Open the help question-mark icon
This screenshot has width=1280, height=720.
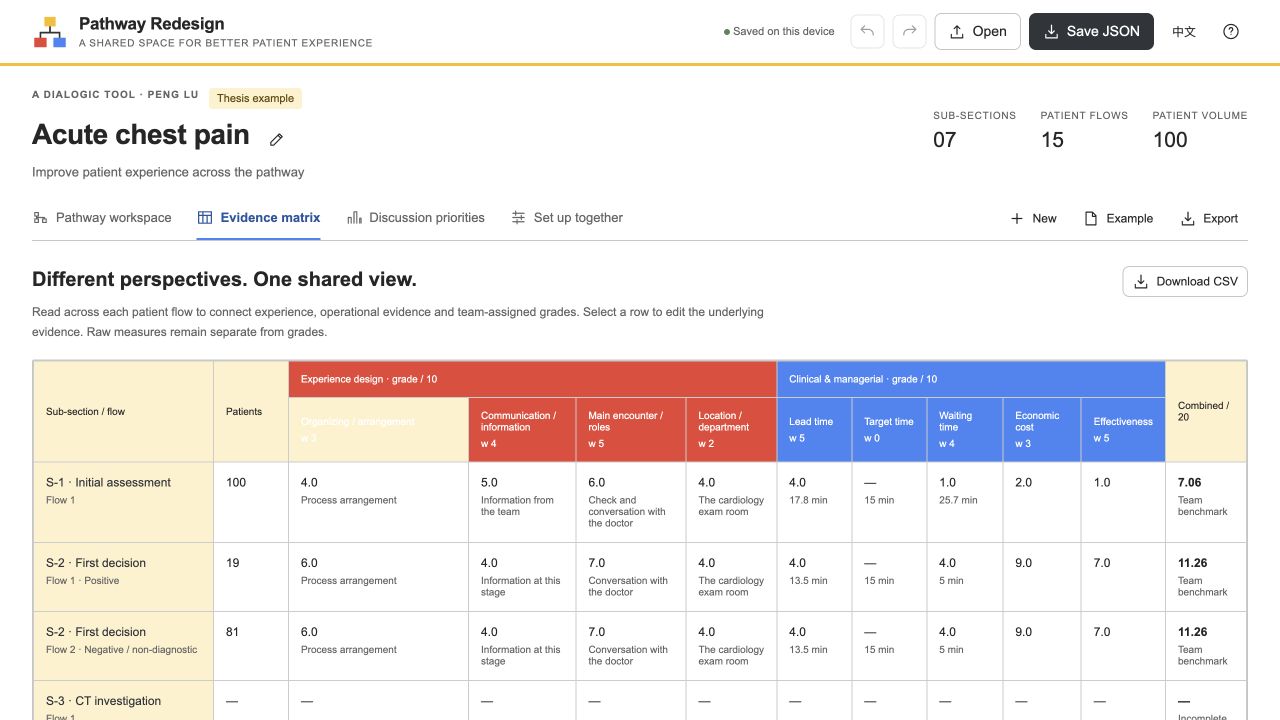pos(1231,31)
